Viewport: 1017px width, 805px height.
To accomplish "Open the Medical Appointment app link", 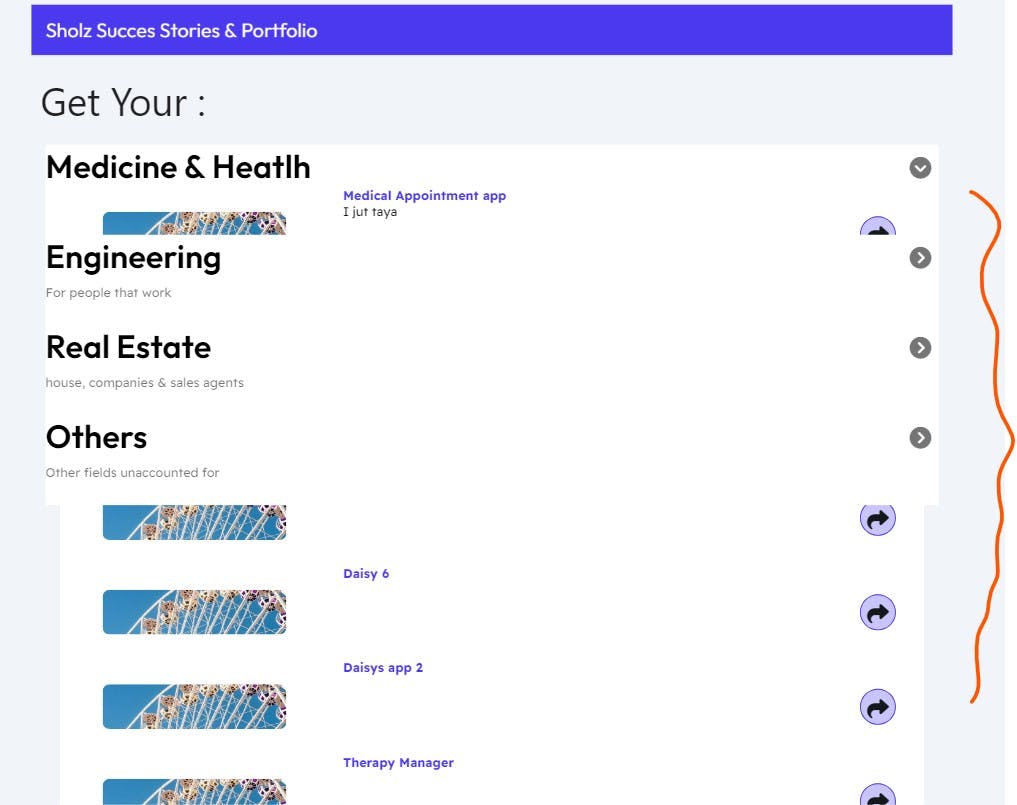I will 424,195.
